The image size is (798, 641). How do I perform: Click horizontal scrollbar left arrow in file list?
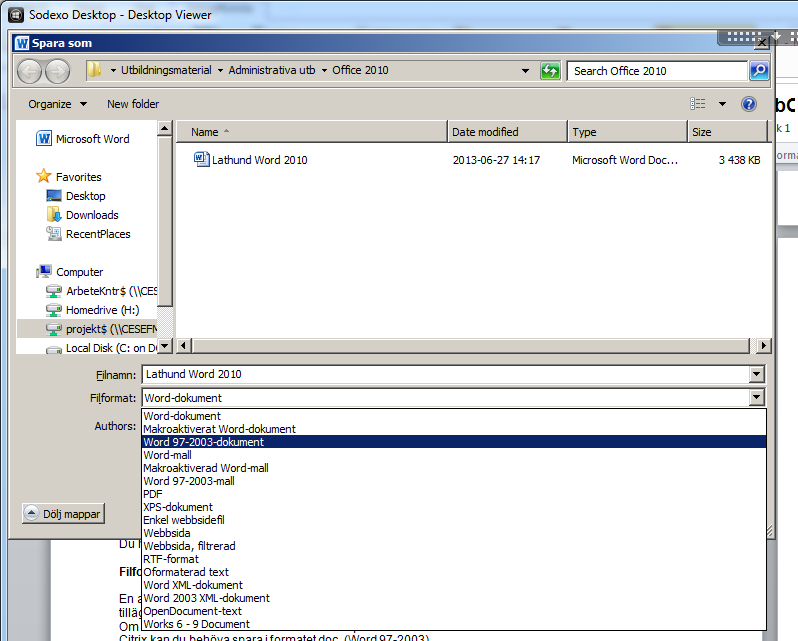(x=183, y=346)
